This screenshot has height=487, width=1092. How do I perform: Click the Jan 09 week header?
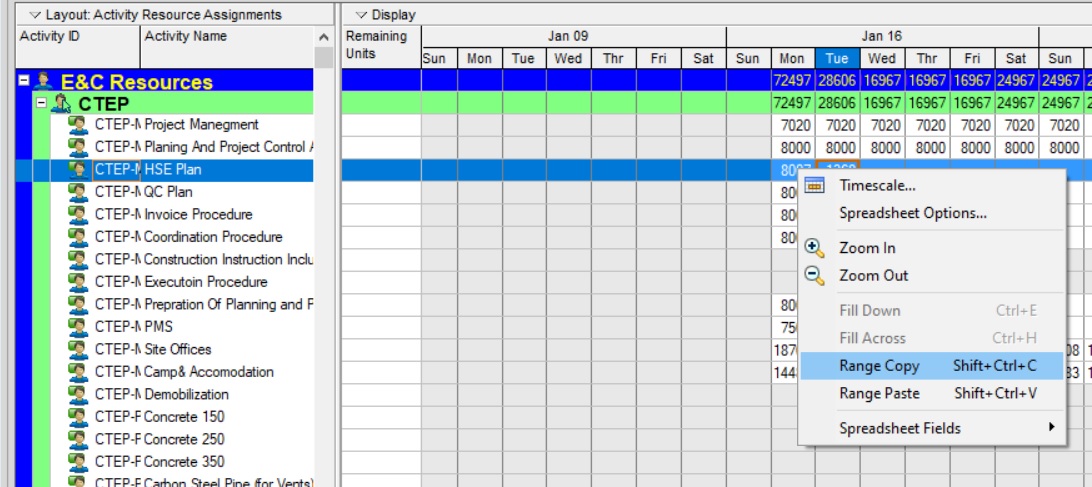(573, 36)
